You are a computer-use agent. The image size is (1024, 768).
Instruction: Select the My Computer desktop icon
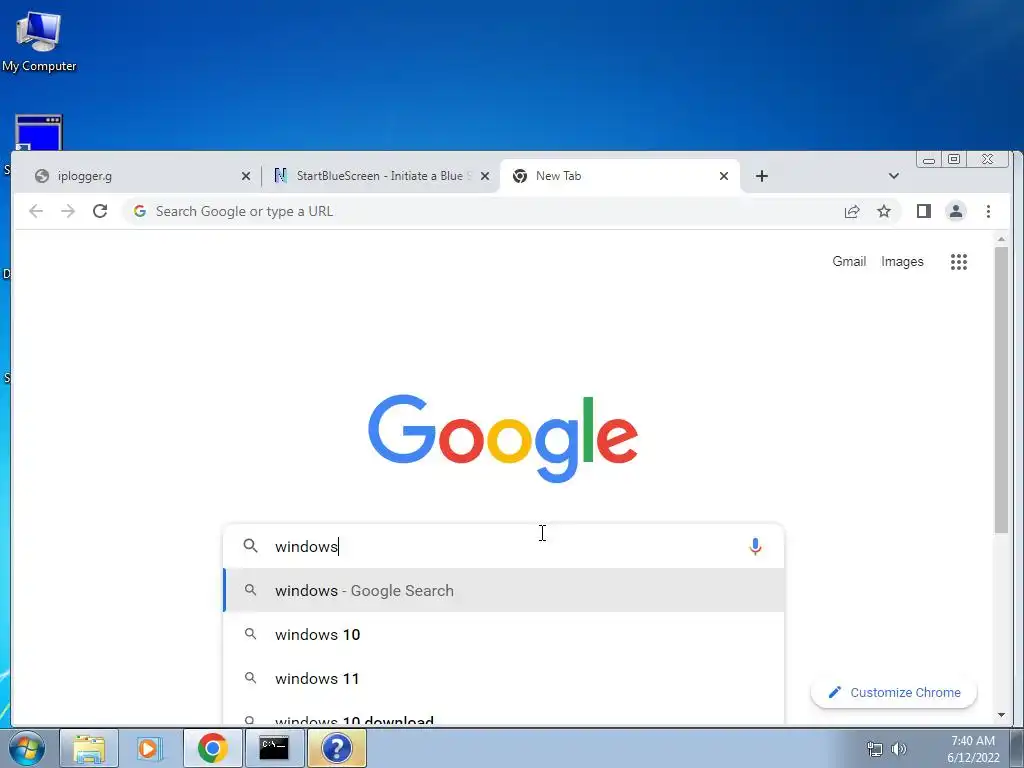[39, 42]
